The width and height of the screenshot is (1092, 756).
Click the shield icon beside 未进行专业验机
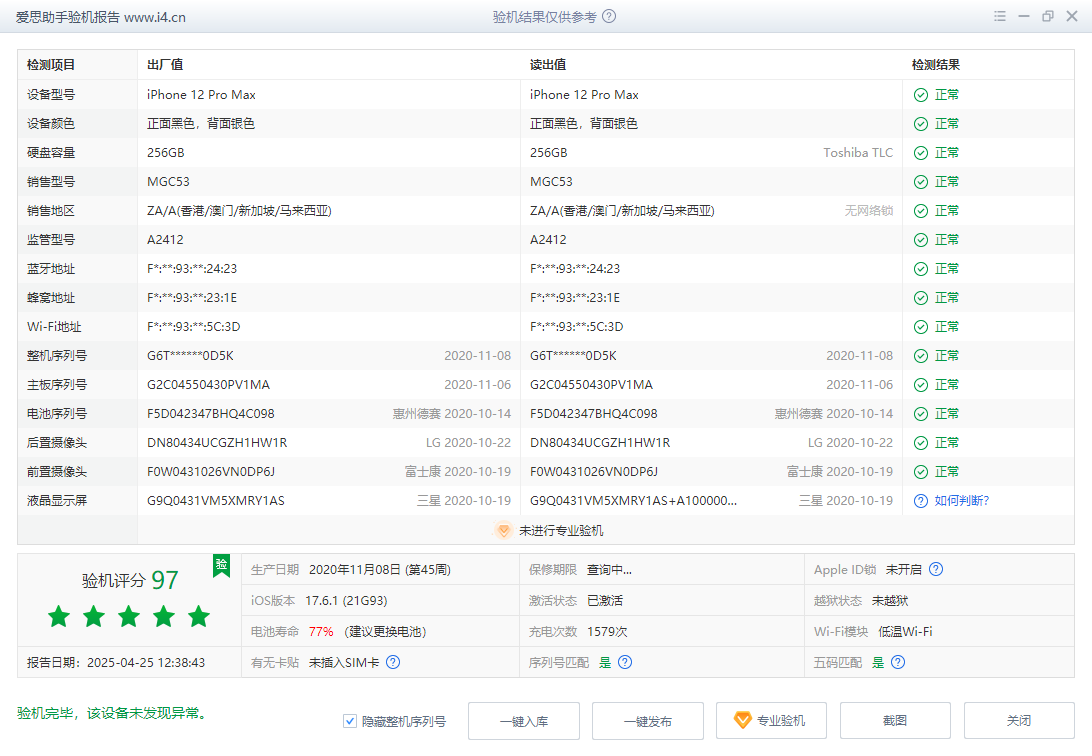pyautogui.click(x=503, y=530)
